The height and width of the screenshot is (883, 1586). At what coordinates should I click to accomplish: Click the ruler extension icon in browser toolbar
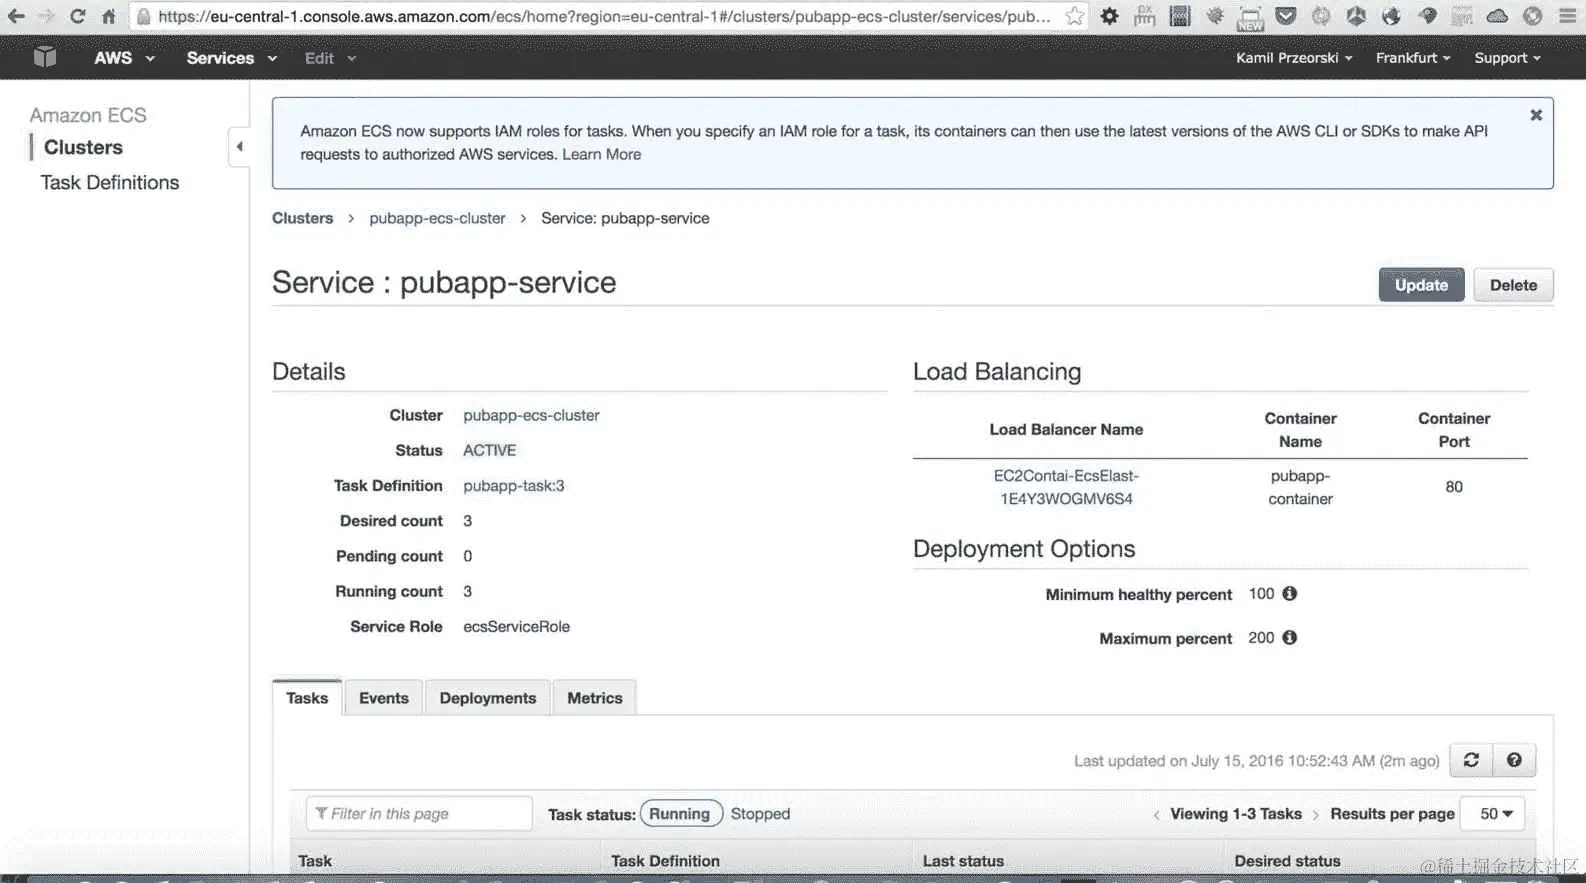pos(1144,16)
